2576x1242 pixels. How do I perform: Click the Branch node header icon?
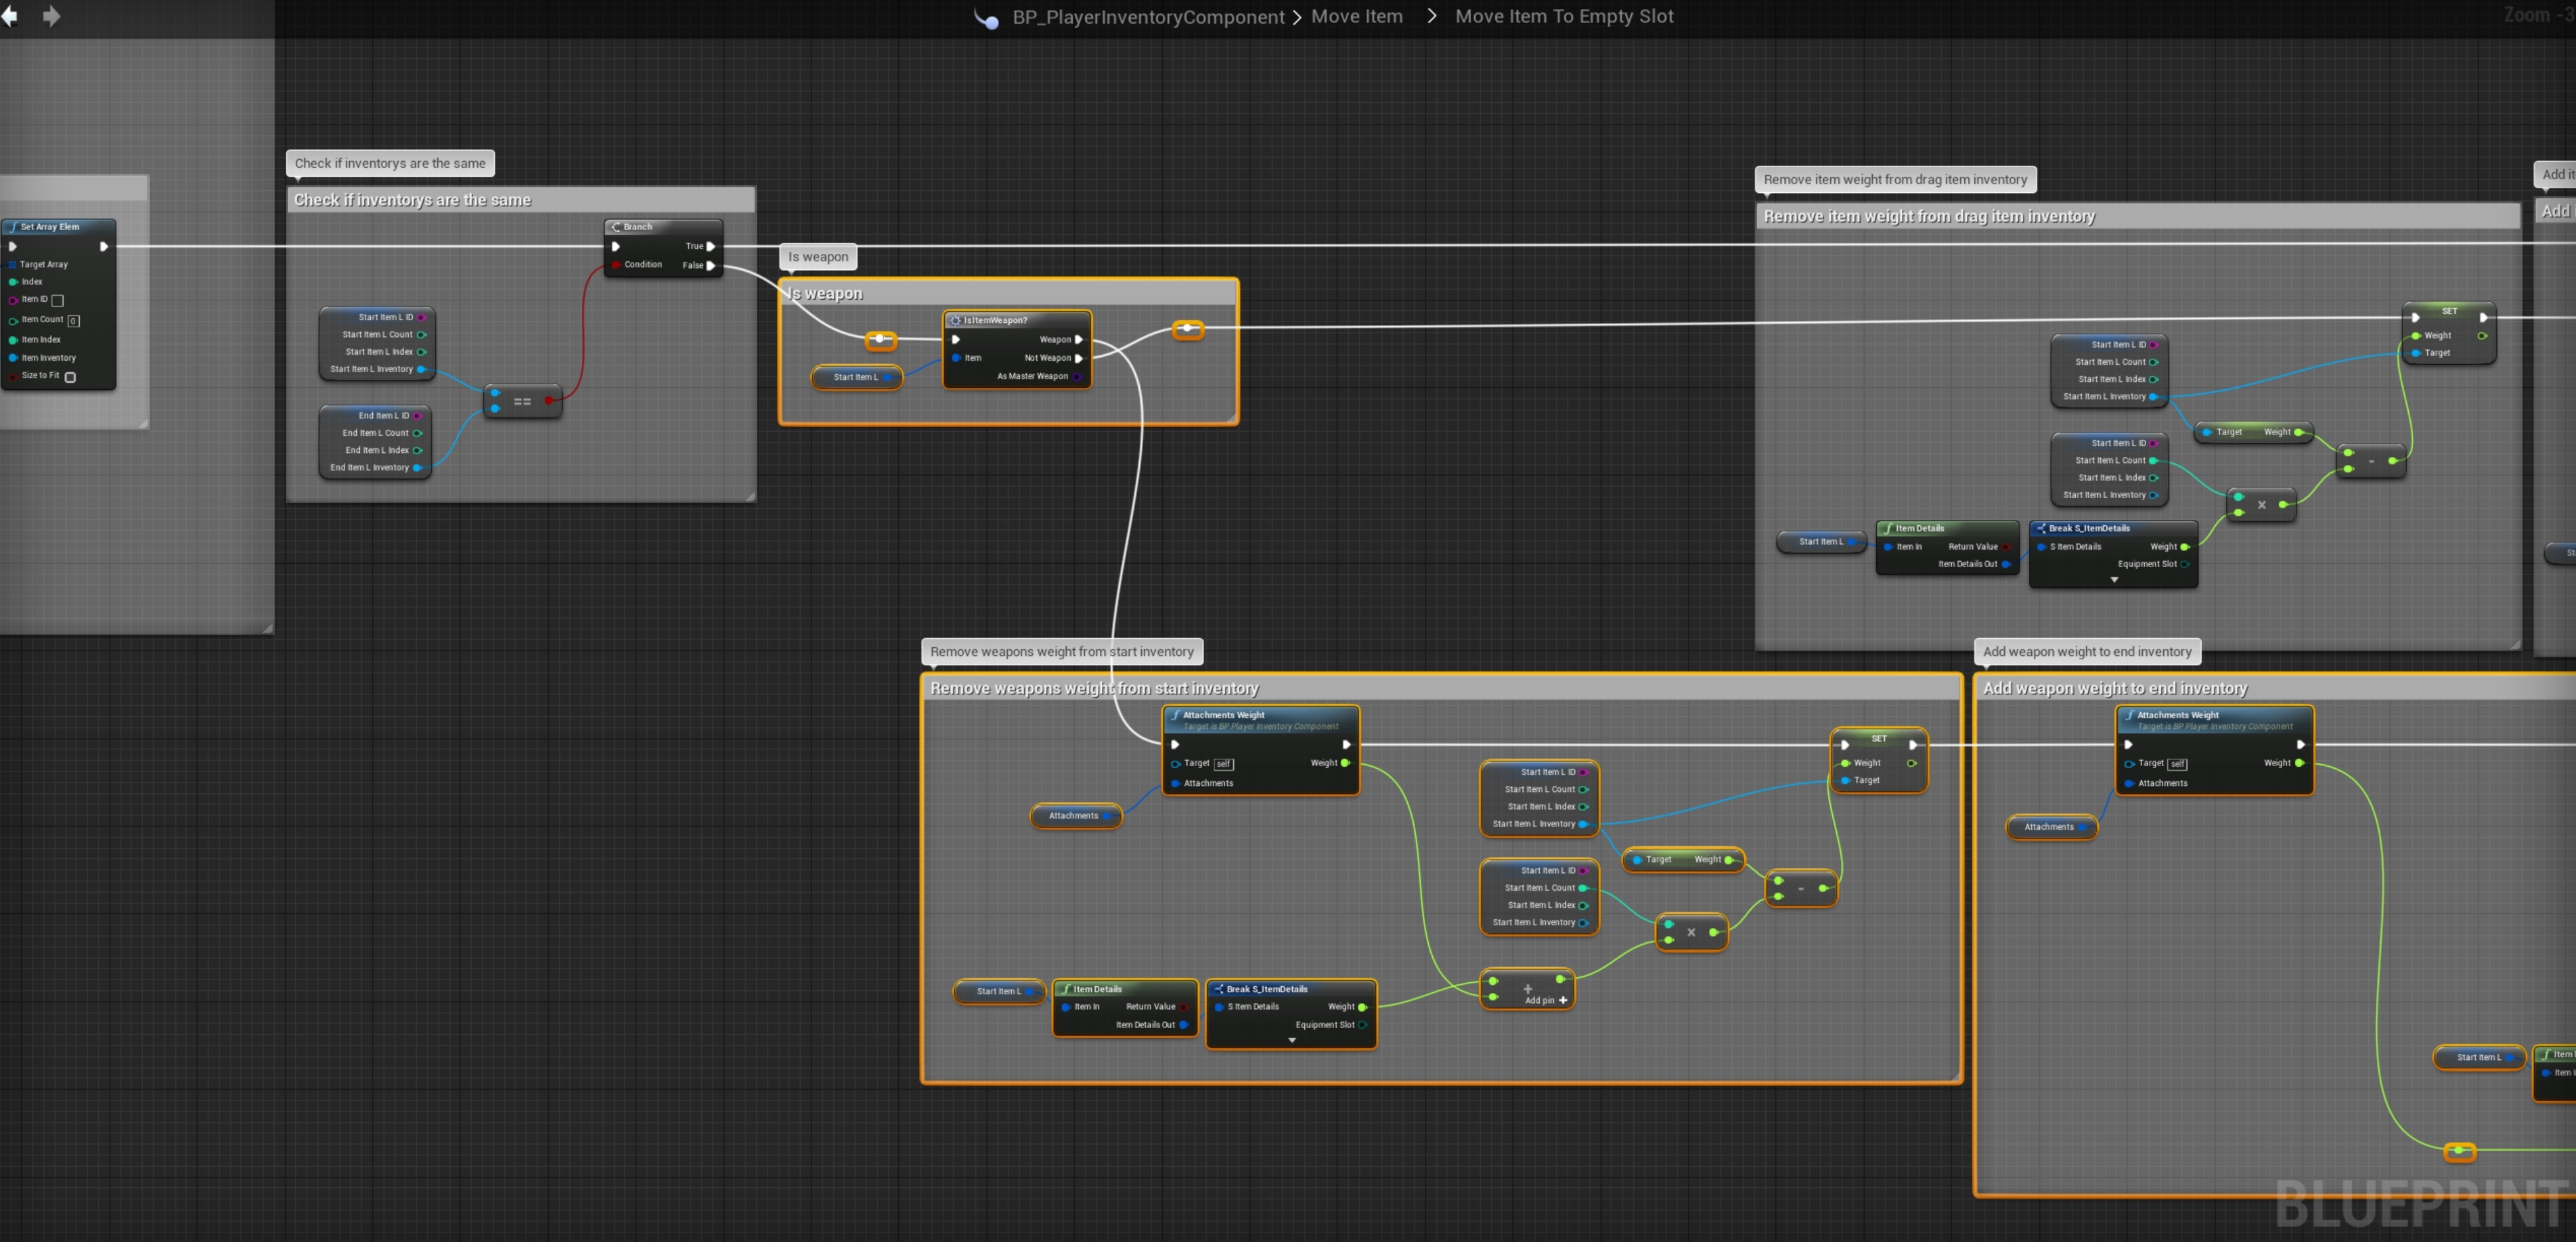616,227
